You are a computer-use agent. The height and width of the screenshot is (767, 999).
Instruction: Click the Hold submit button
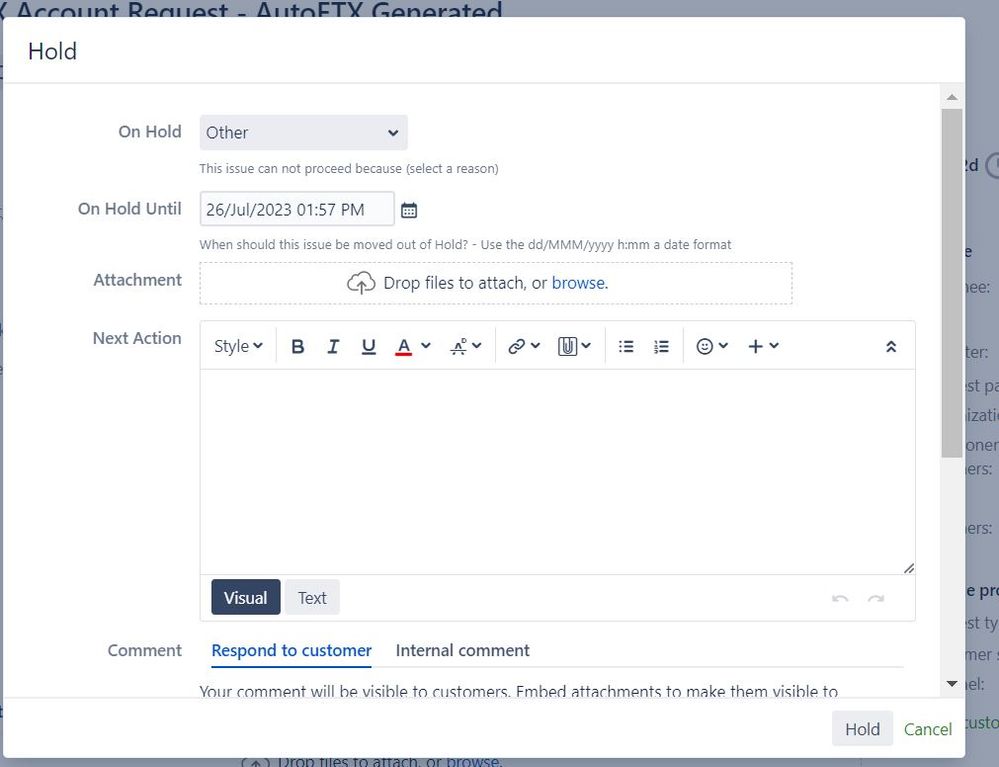(x=862, y=729)
